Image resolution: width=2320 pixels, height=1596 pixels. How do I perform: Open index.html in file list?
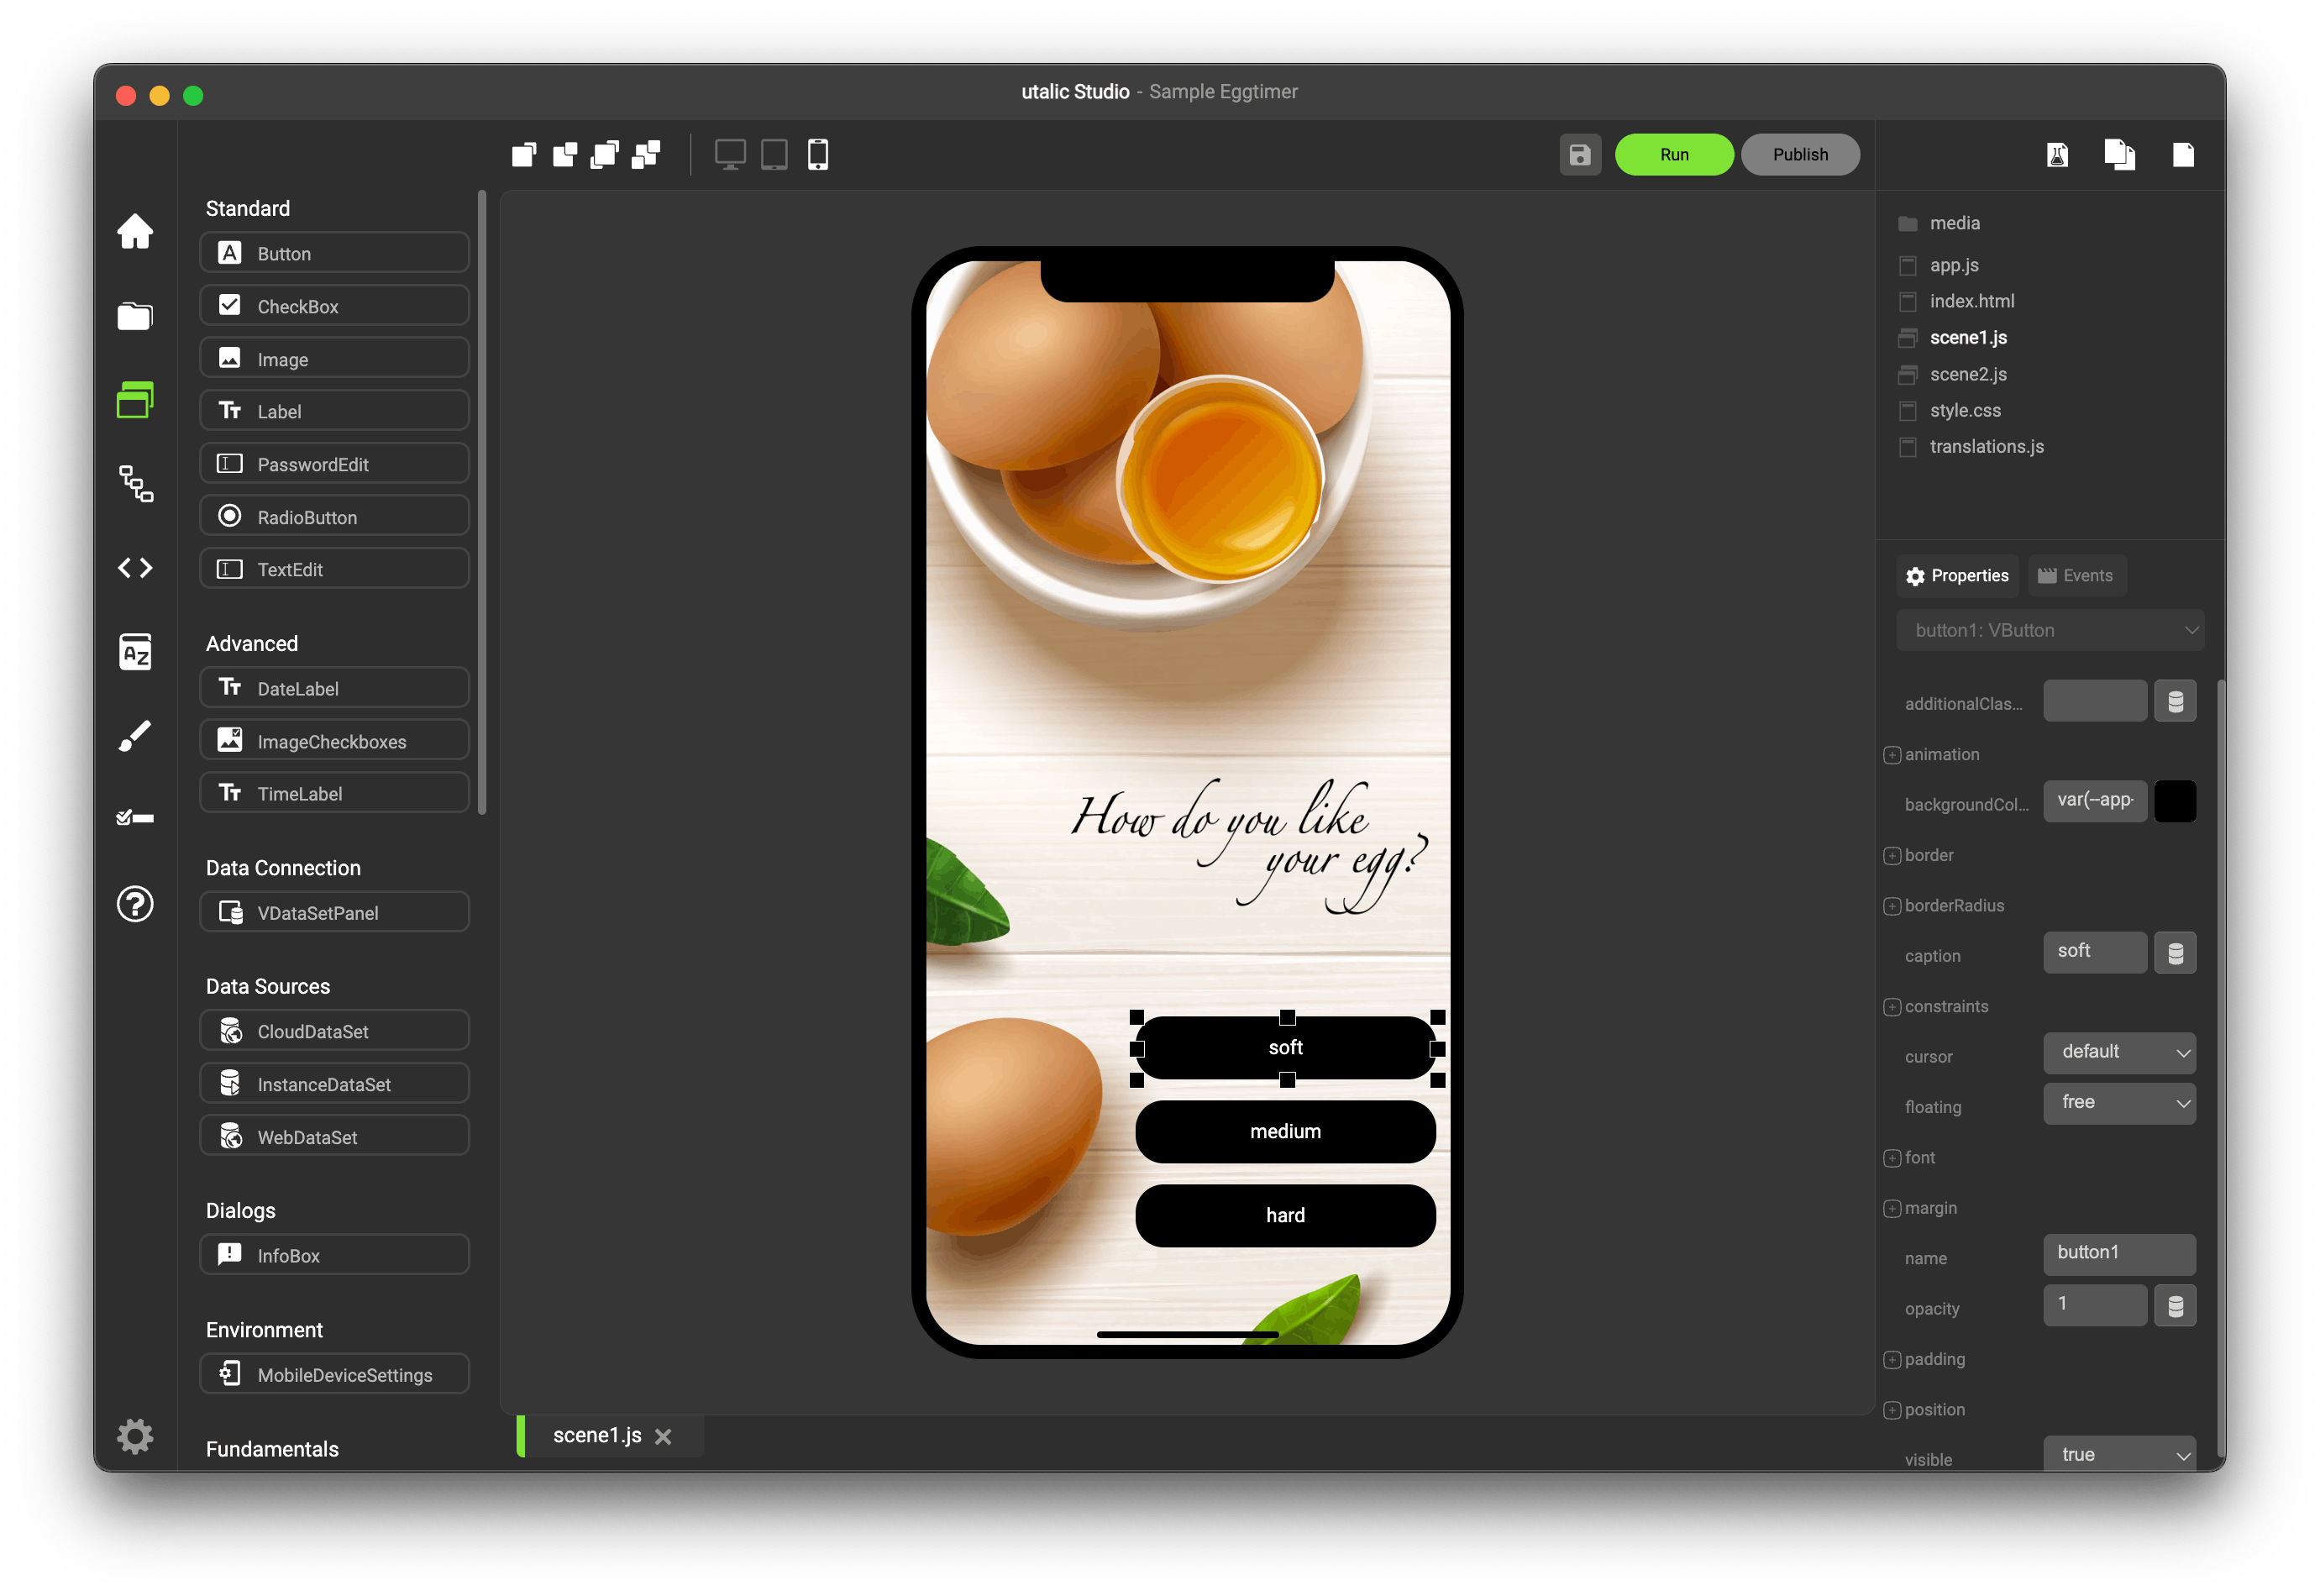(1956, 301)
